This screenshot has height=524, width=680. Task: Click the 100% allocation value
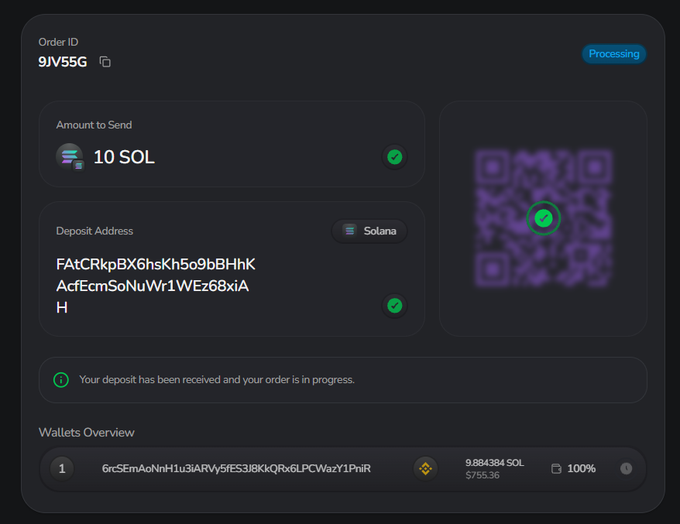pyautogui.click(x=581, y=468)
